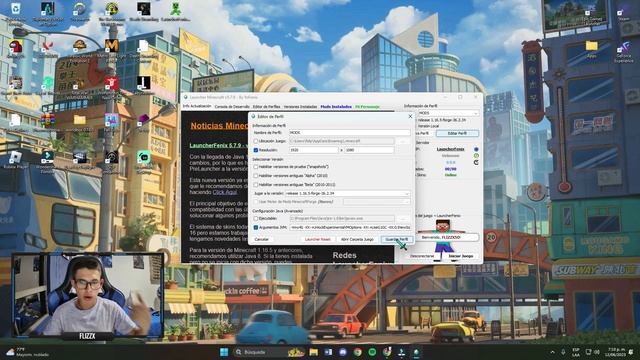
Task: Click the Cancelar button
Action: [x=262, y=239]
